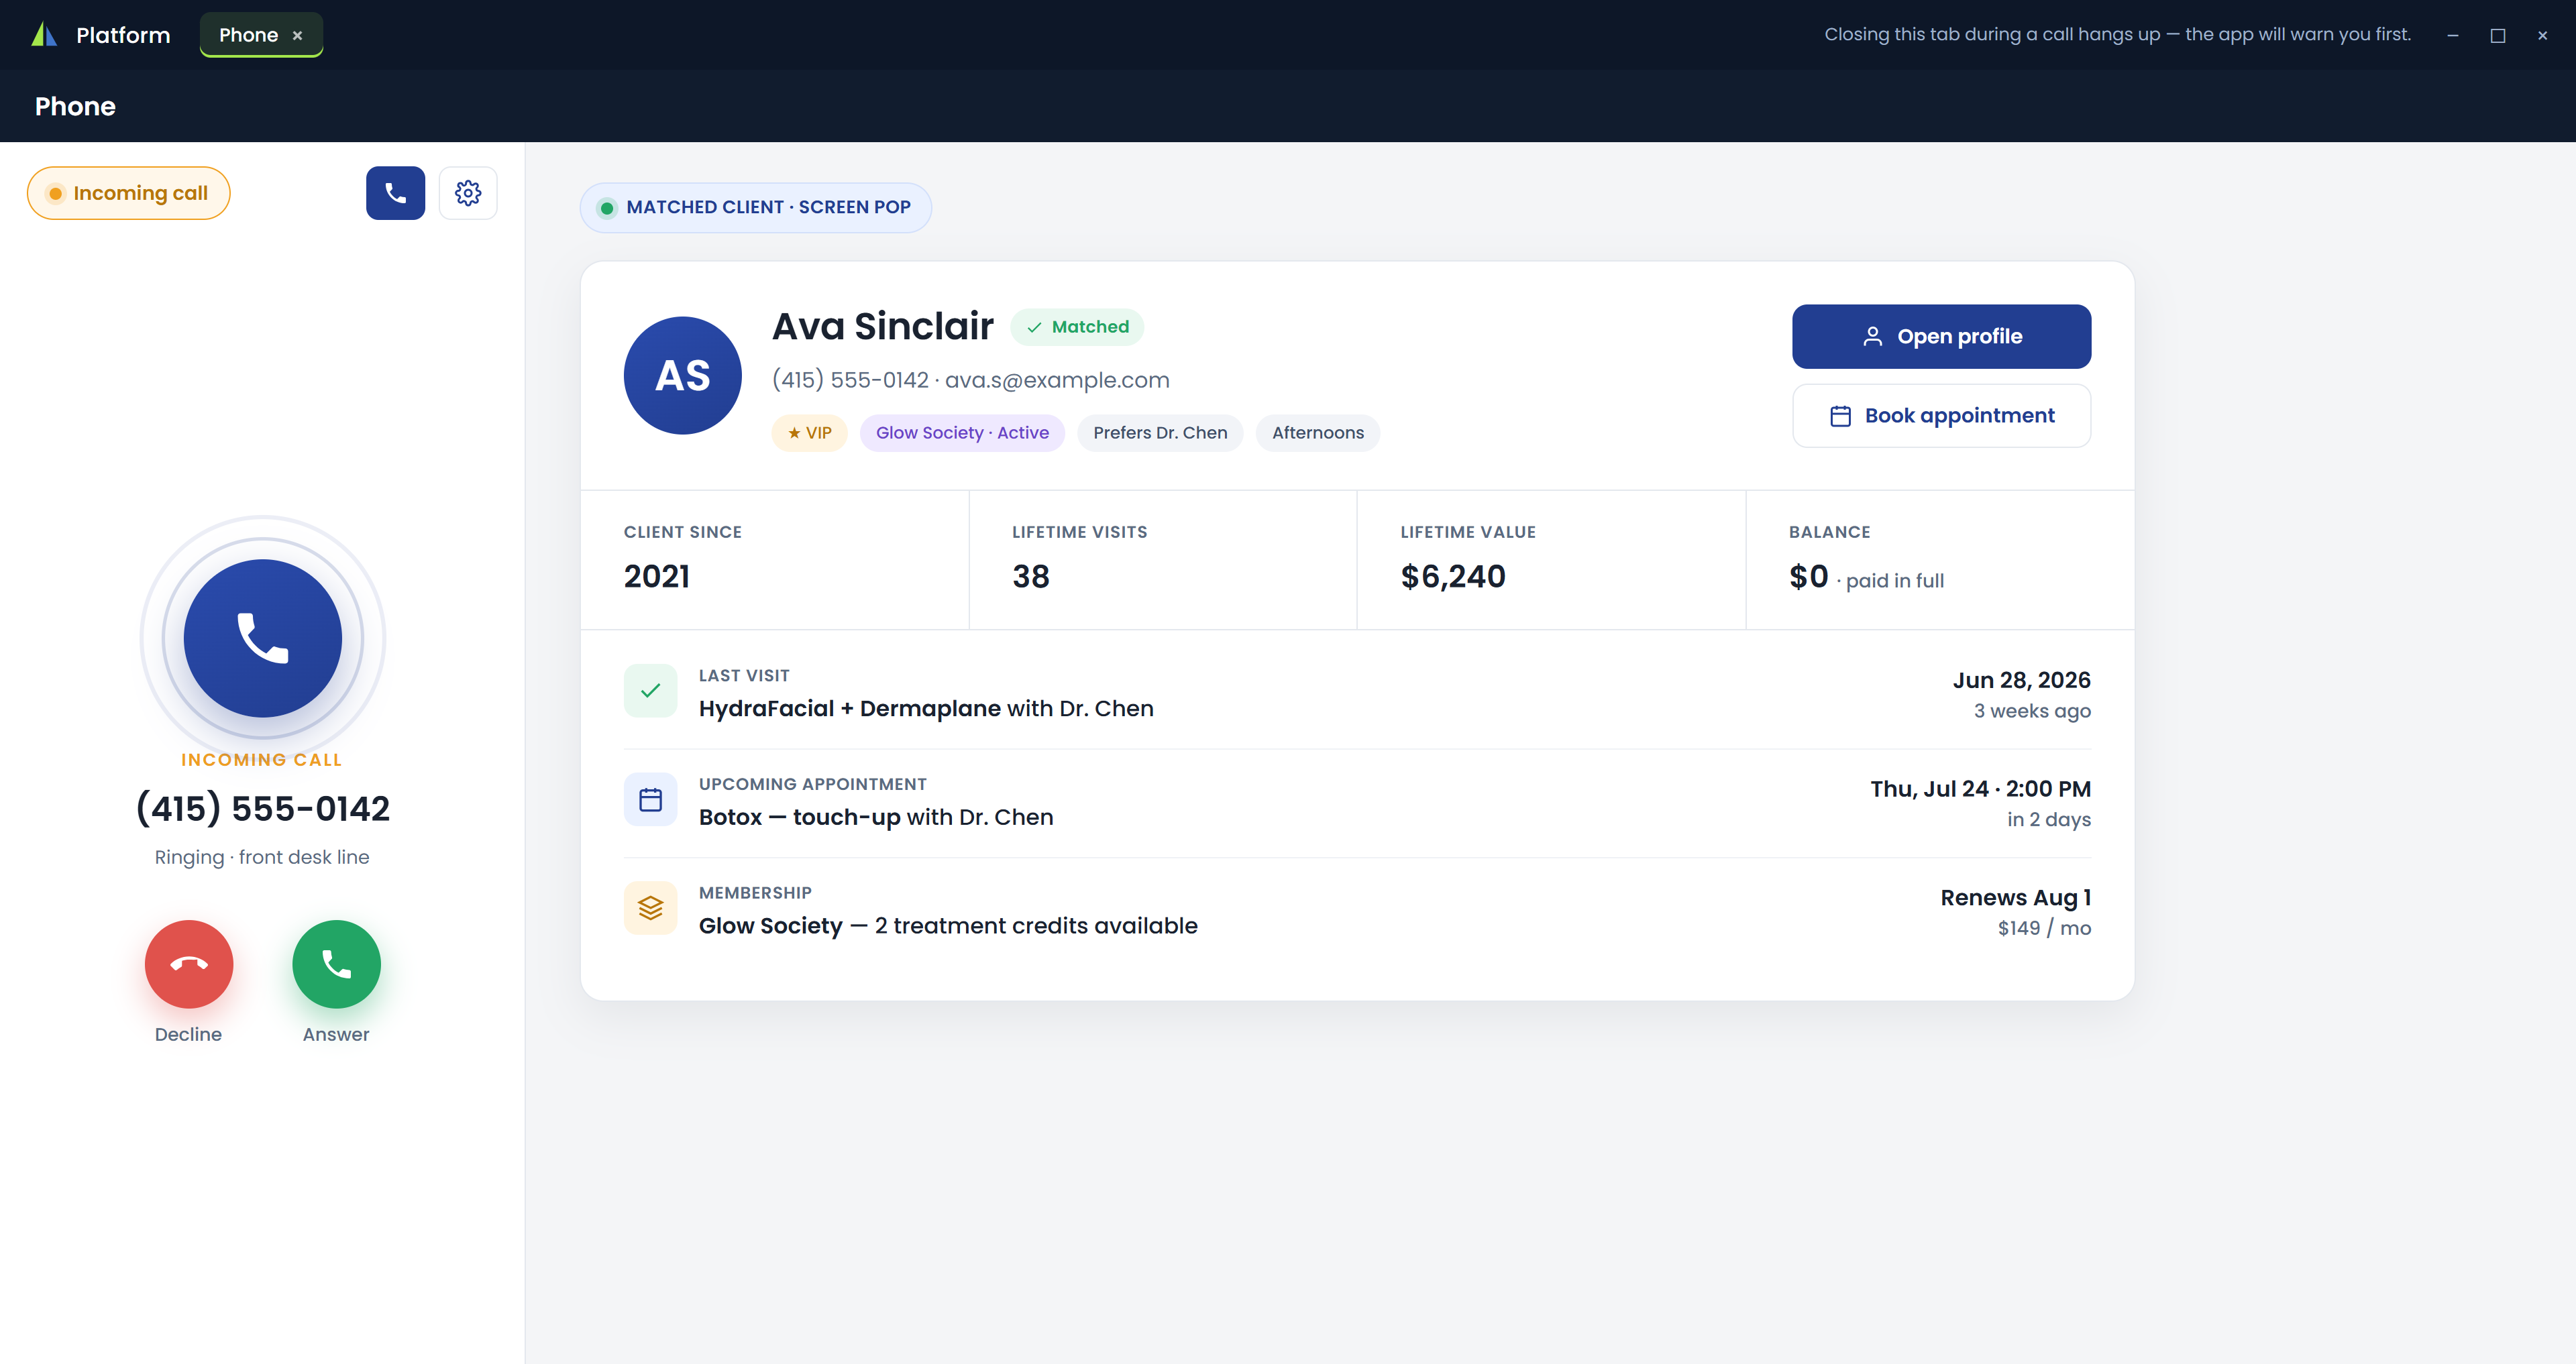Select the VIP tag

click(809, 433)
